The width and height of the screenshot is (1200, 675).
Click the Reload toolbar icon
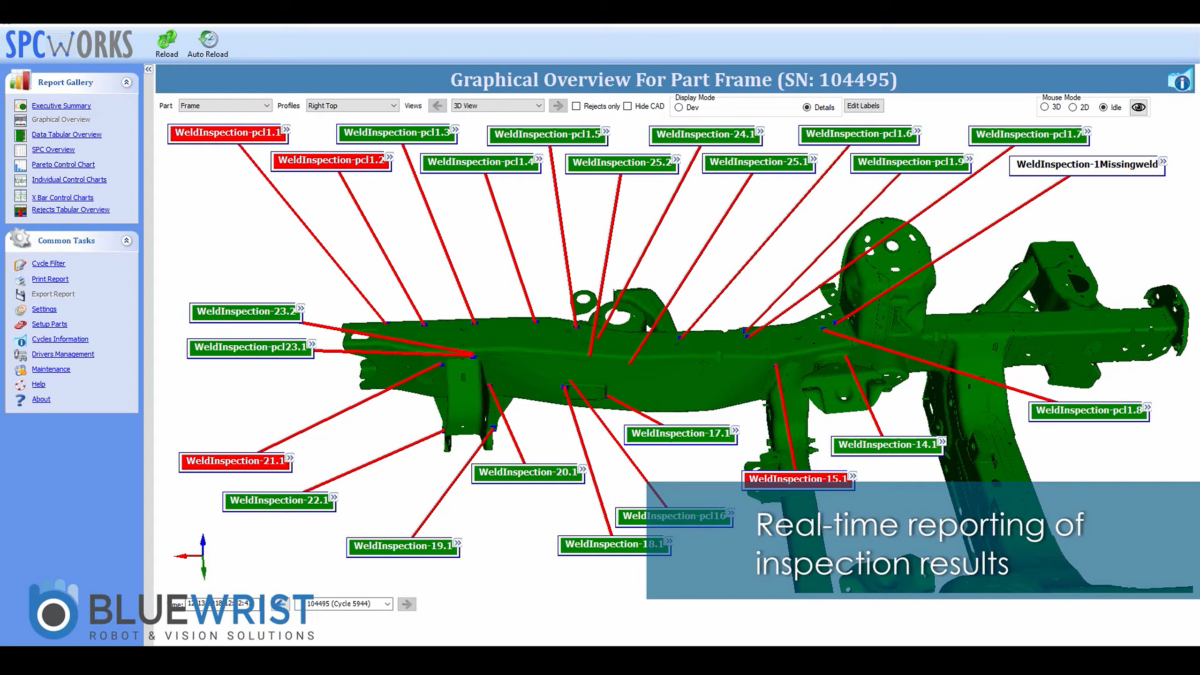166,41
